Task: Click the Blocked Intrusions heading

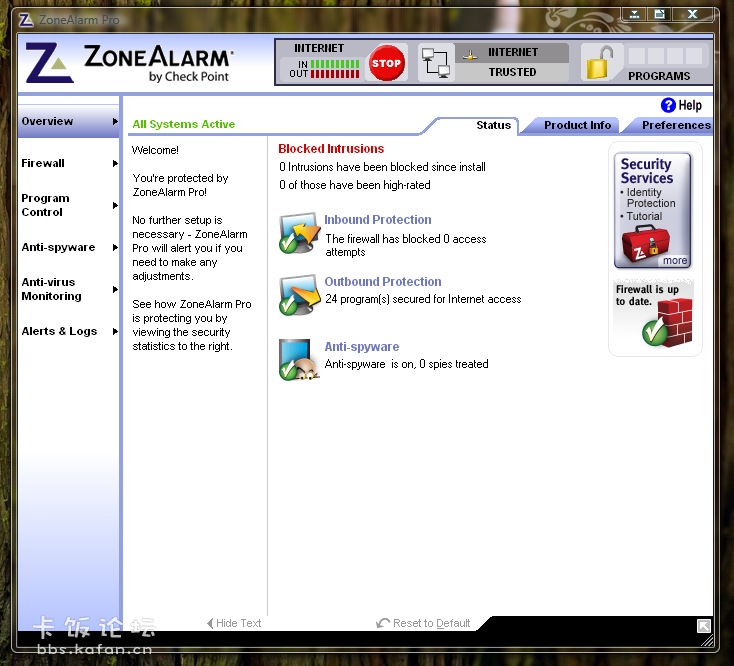Action: click(331, 149)
